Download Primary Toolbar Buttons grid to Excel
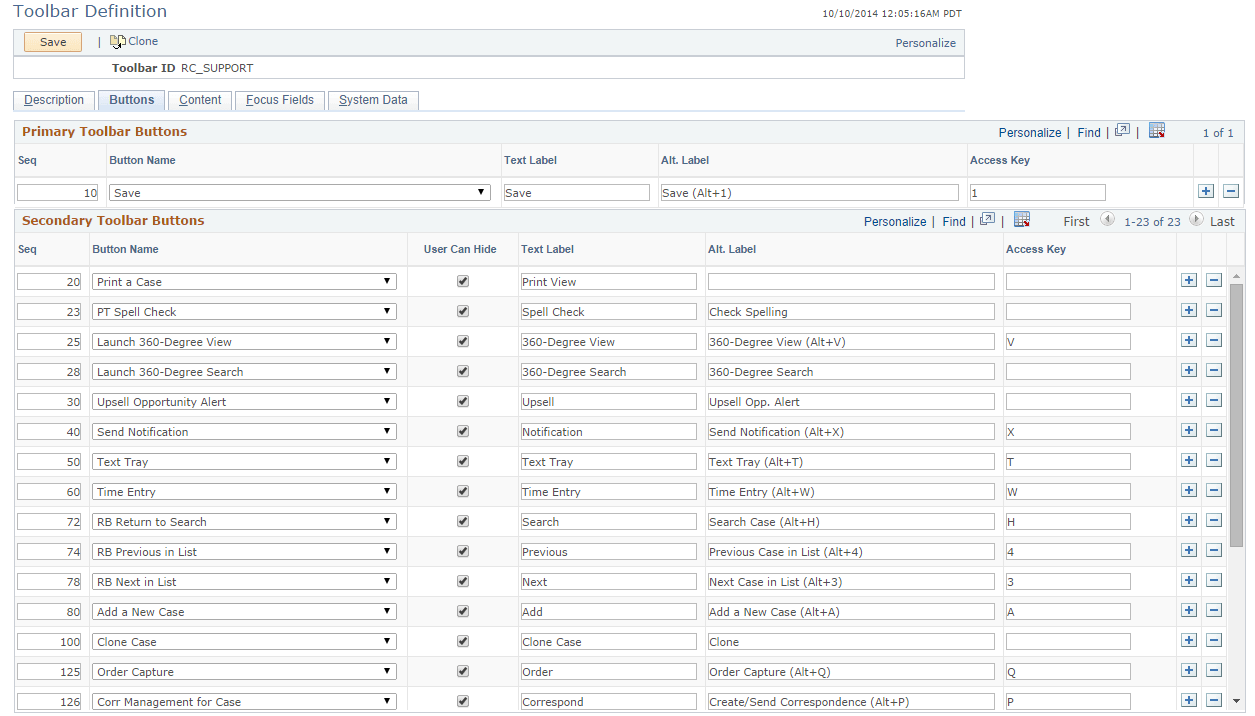Screen dimensions: 1255x716 click(1157, 131)
